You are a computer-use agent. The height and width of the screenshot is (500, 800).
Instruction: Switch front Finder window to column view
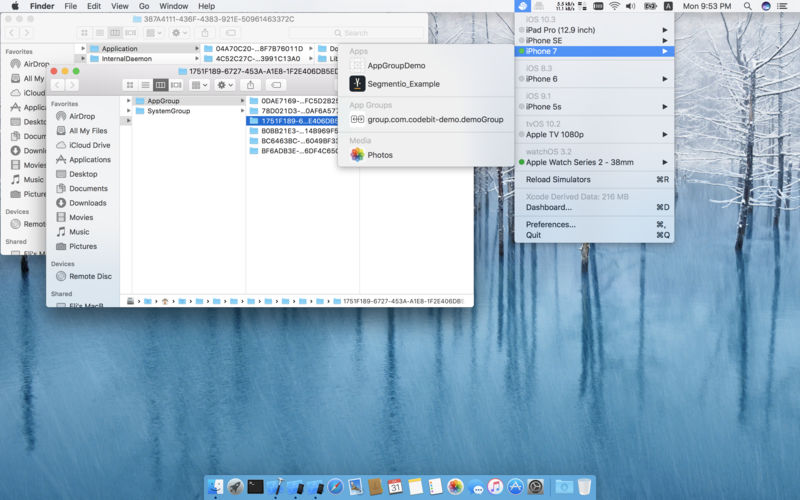click(x=161, y=85)
